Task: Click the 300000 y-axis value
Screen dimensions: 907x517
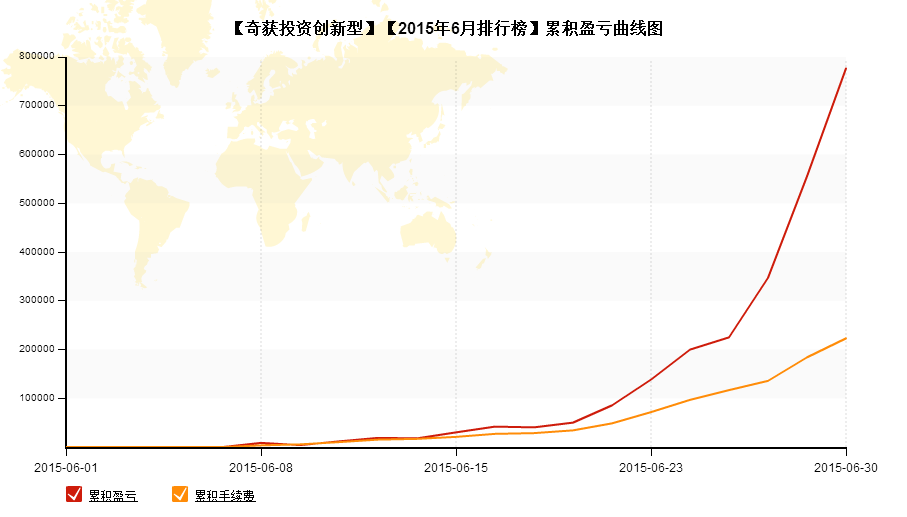Action: coord(37,300)
